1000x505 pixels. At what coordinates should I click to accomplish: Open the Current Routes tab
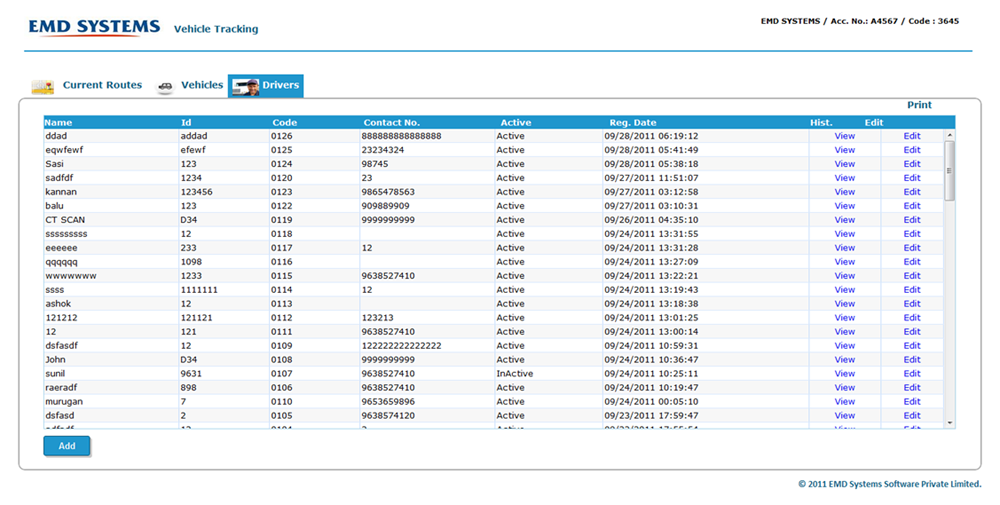coord(102,86)
